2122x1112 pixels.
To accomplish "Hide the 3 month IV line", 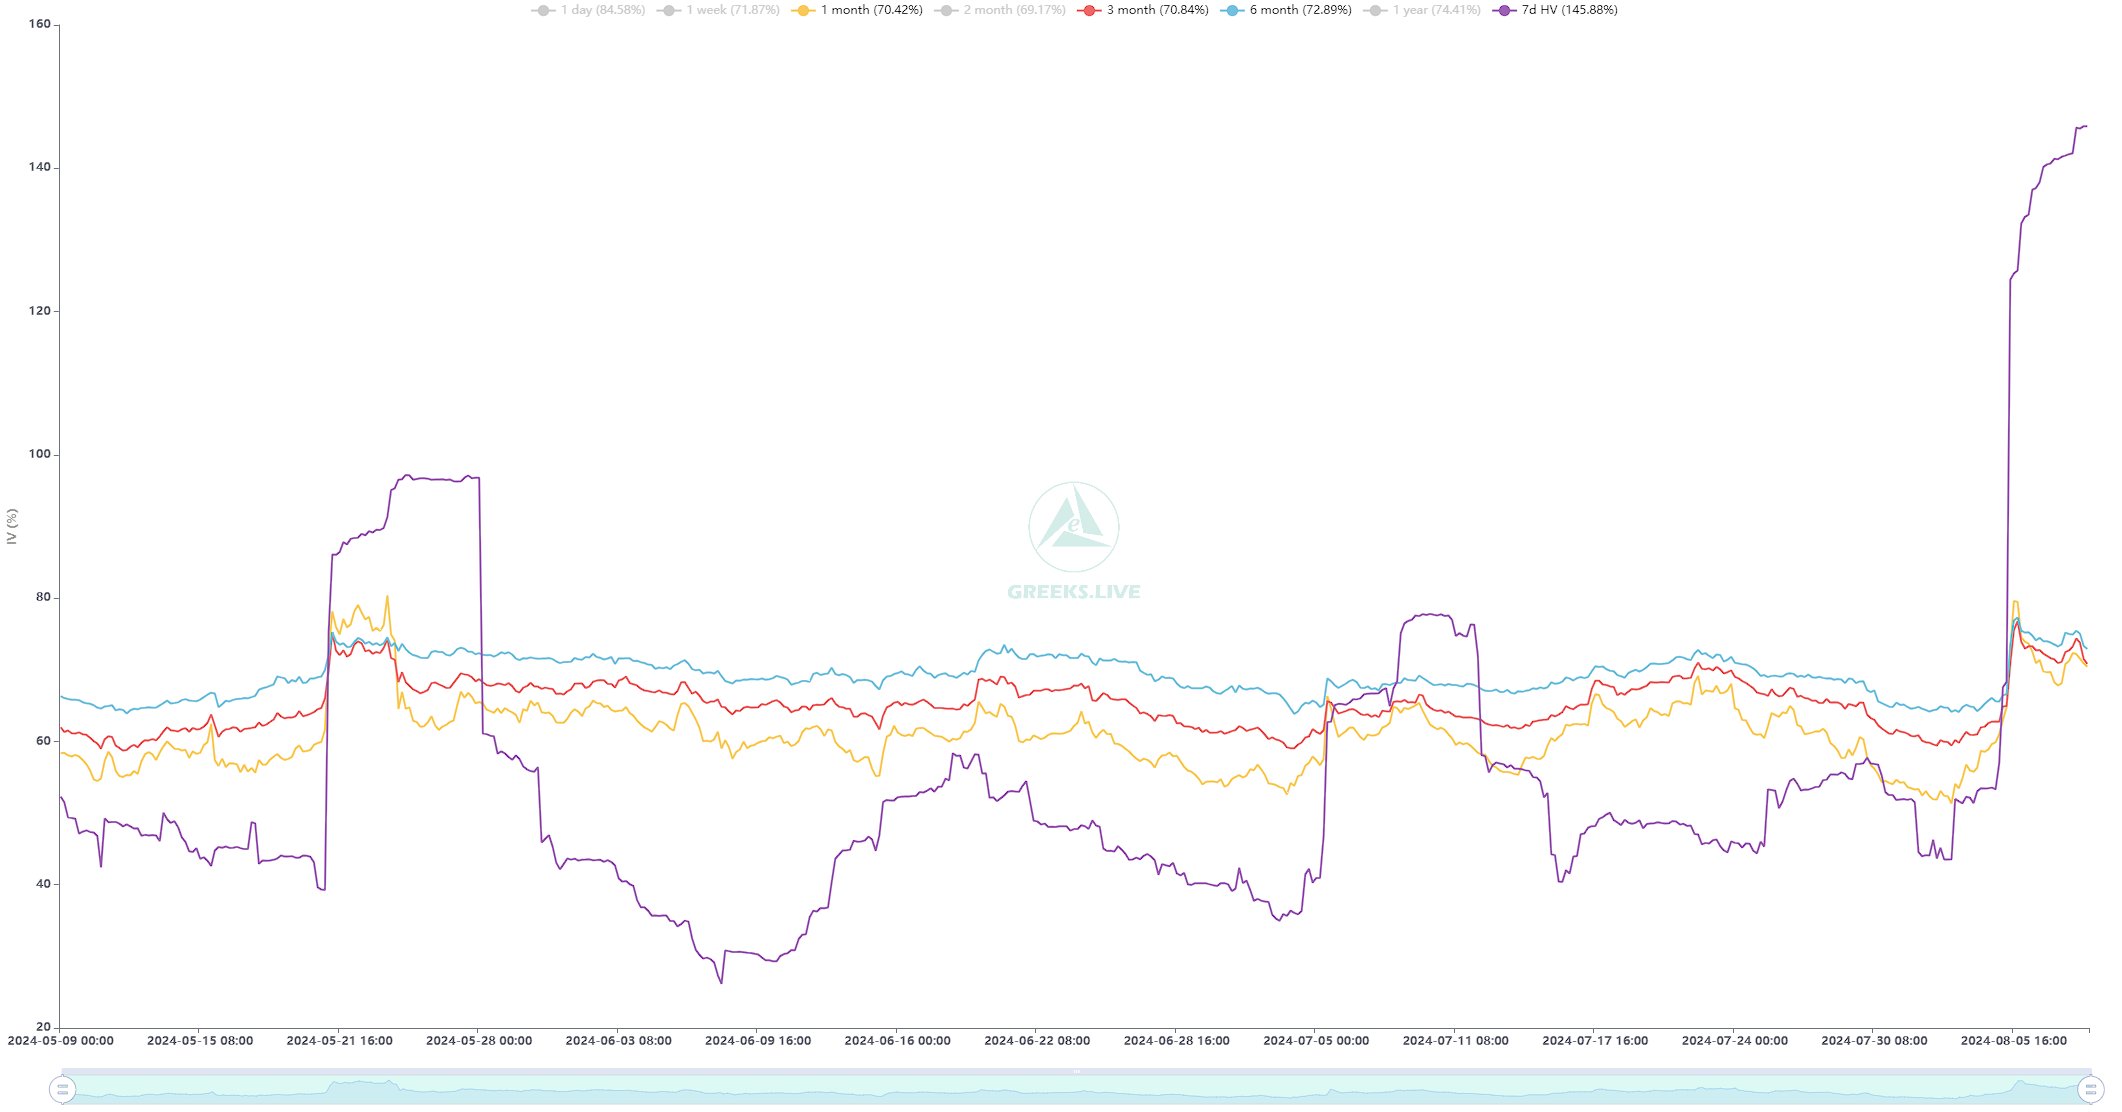I will click(x=1157, y=10).
